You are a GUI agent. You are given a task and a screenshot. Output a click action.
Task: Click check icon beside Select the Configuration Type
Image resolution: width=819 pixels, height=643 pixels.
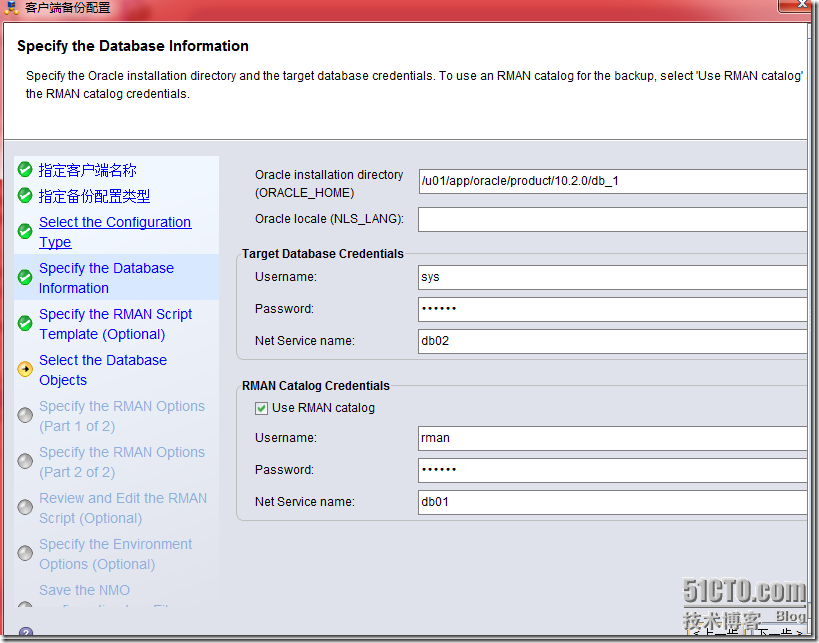pyautogui.click(x=25, y=231)
